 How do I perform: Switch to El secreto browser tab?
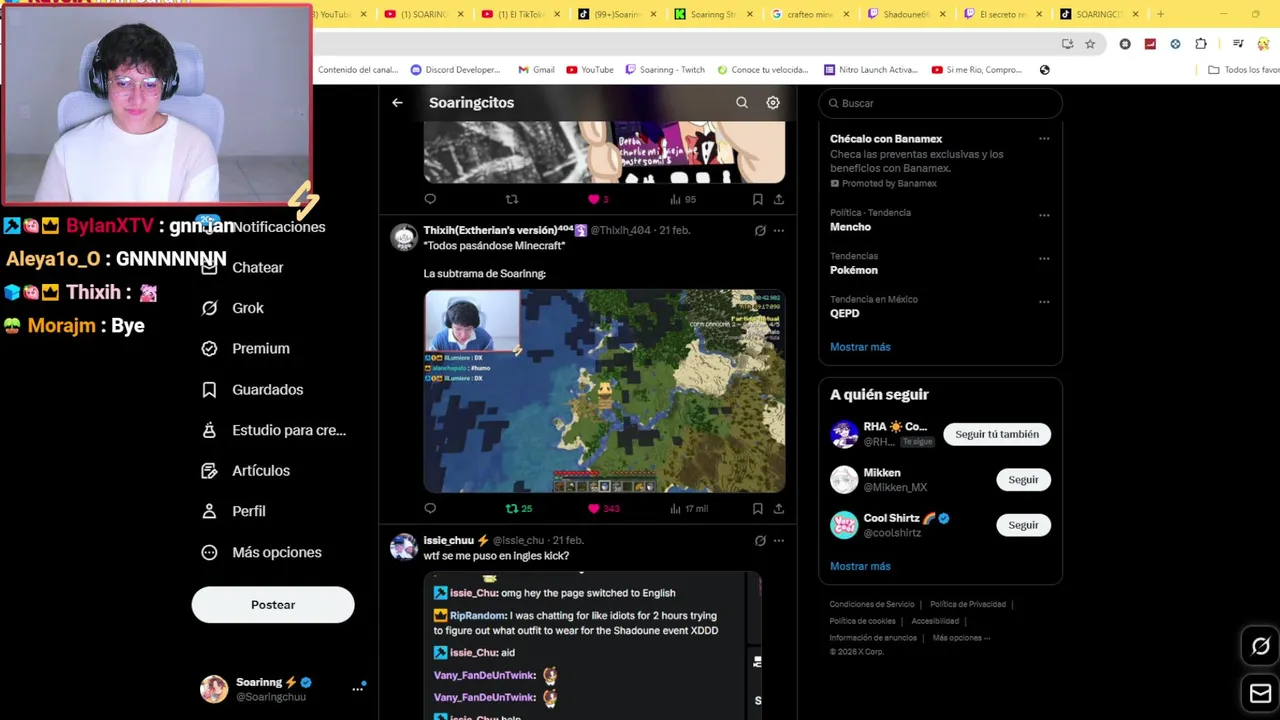(1000, 14)
